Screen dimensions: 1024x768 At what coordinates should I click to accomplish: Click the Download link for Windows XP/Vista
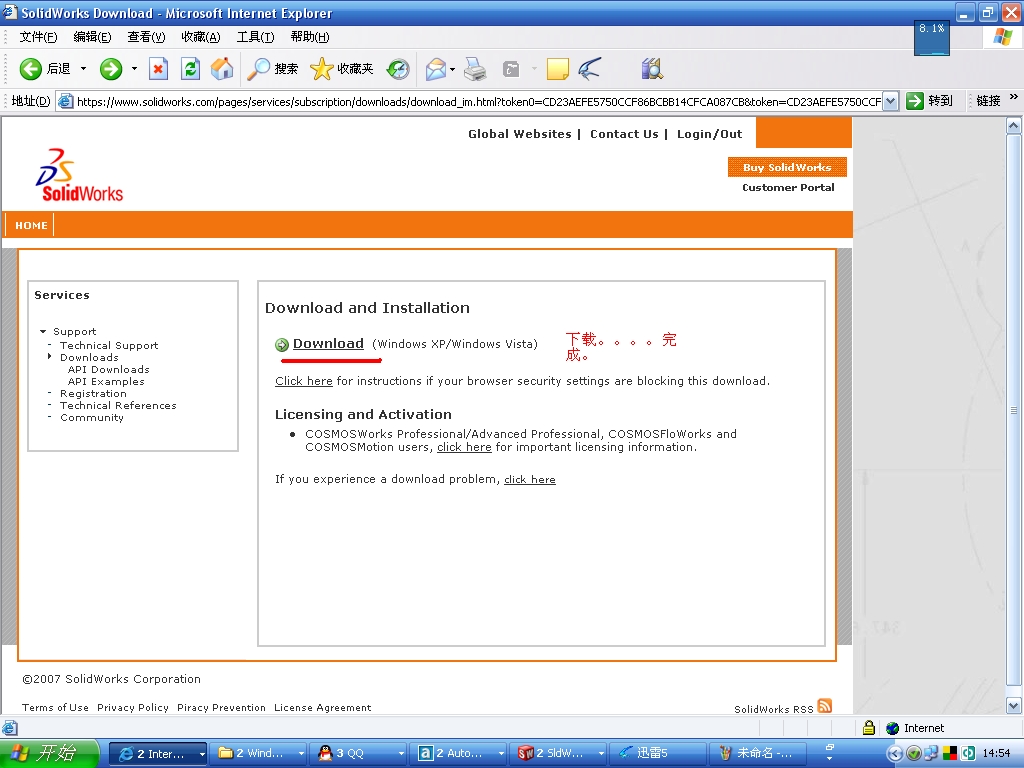click(328, 344)
